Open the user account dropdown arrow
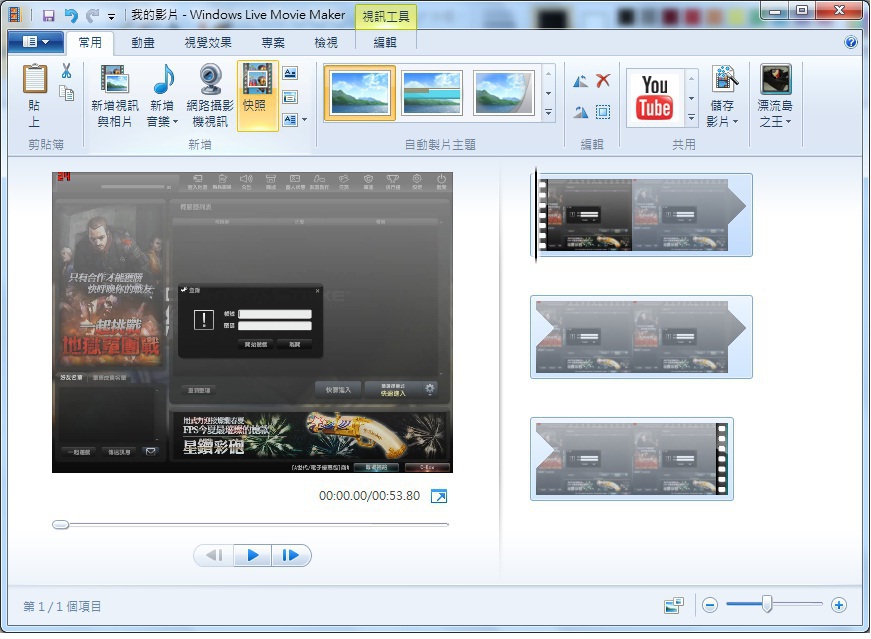Viewport: 871px width, 639px height. click(x=788, y=122)
